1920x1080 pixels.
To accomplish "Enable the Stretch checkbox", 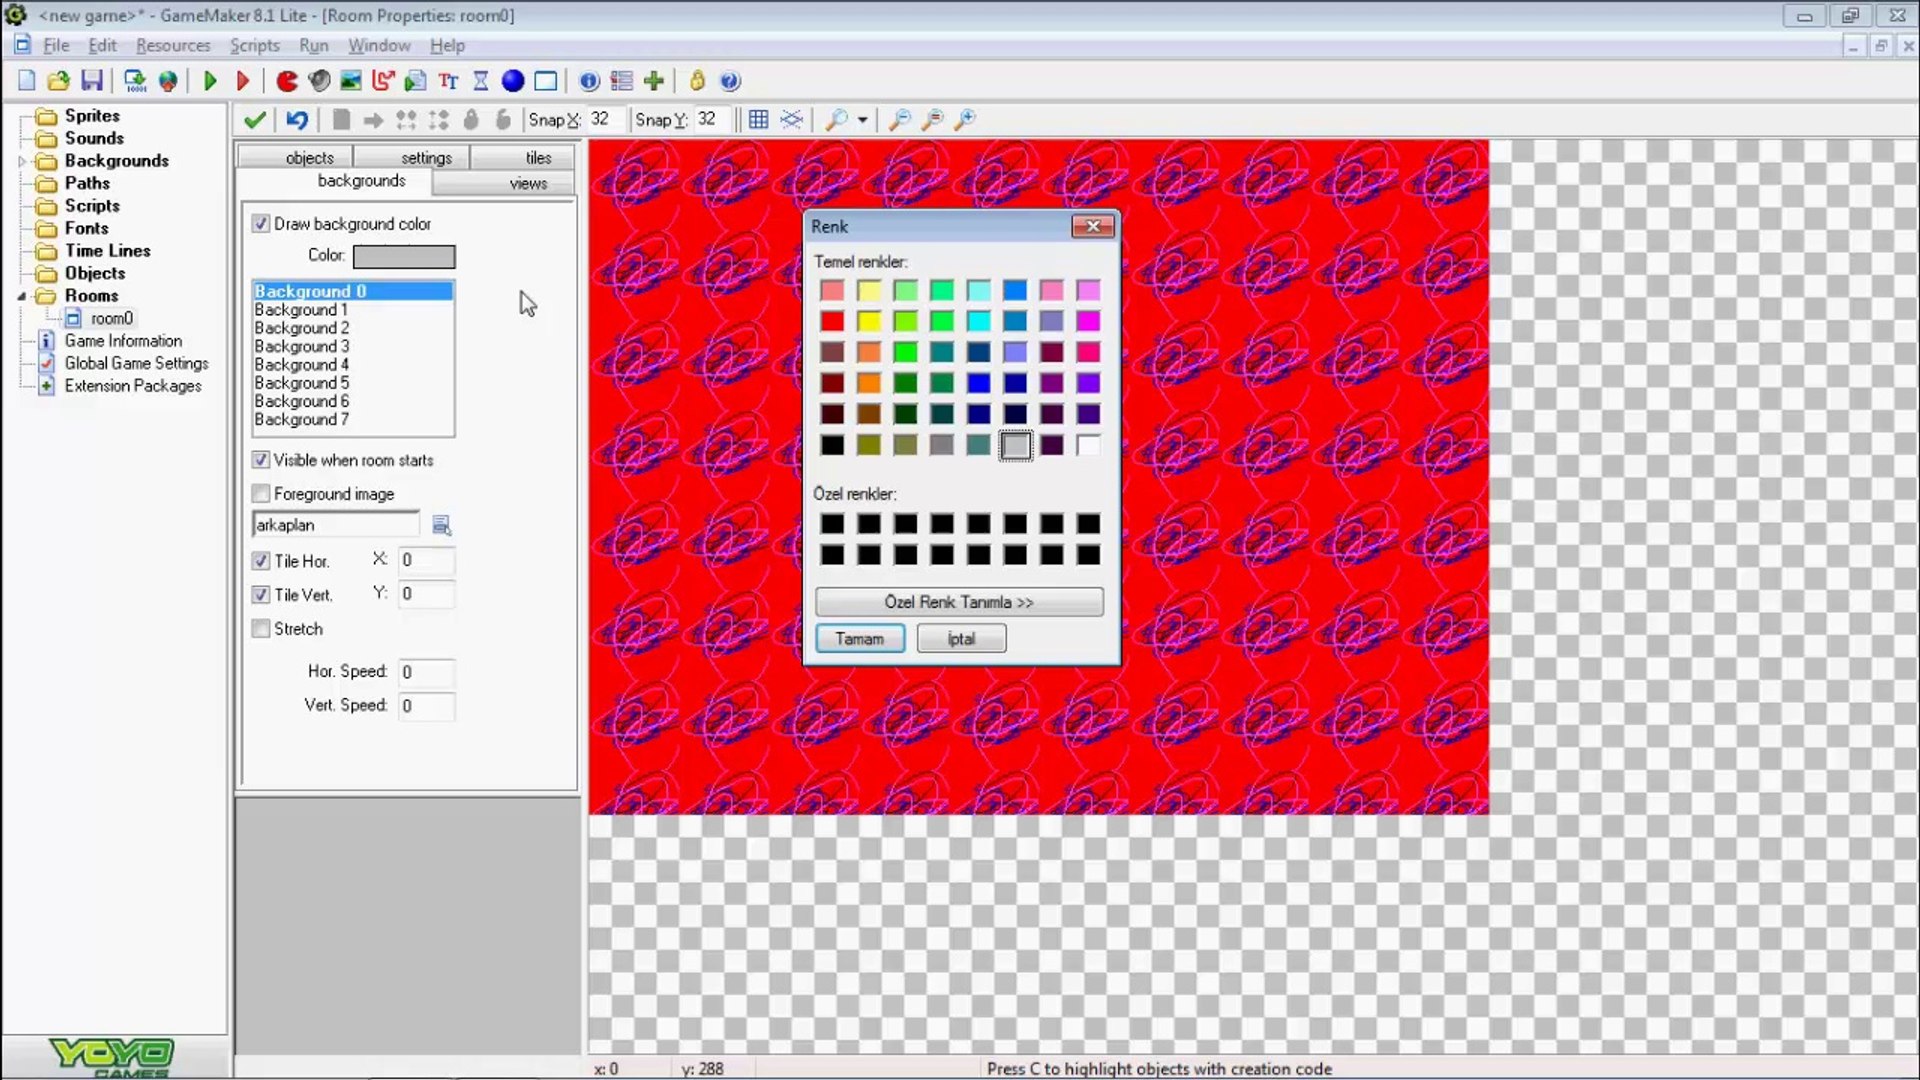I will (x=261, y=629).
